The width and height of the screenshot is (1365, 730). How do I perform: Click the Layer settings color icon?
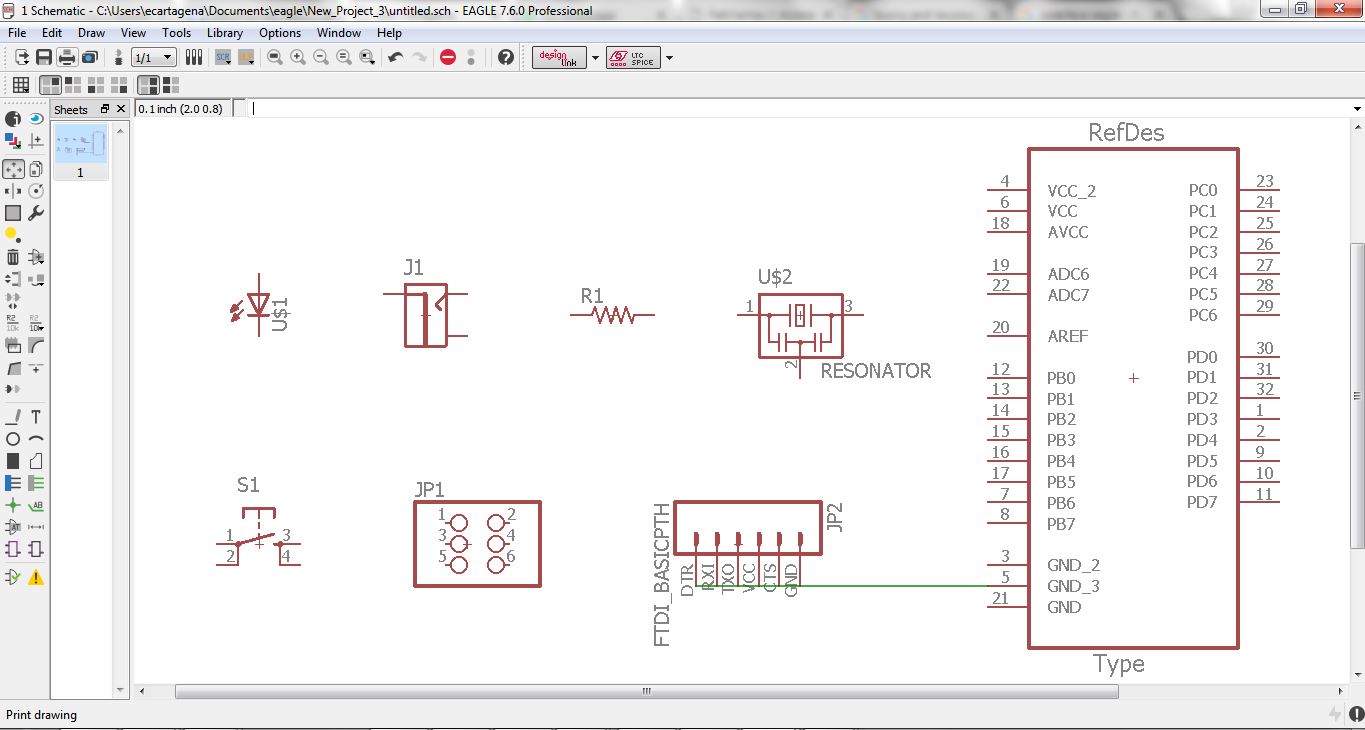click(x=13, y=141)
